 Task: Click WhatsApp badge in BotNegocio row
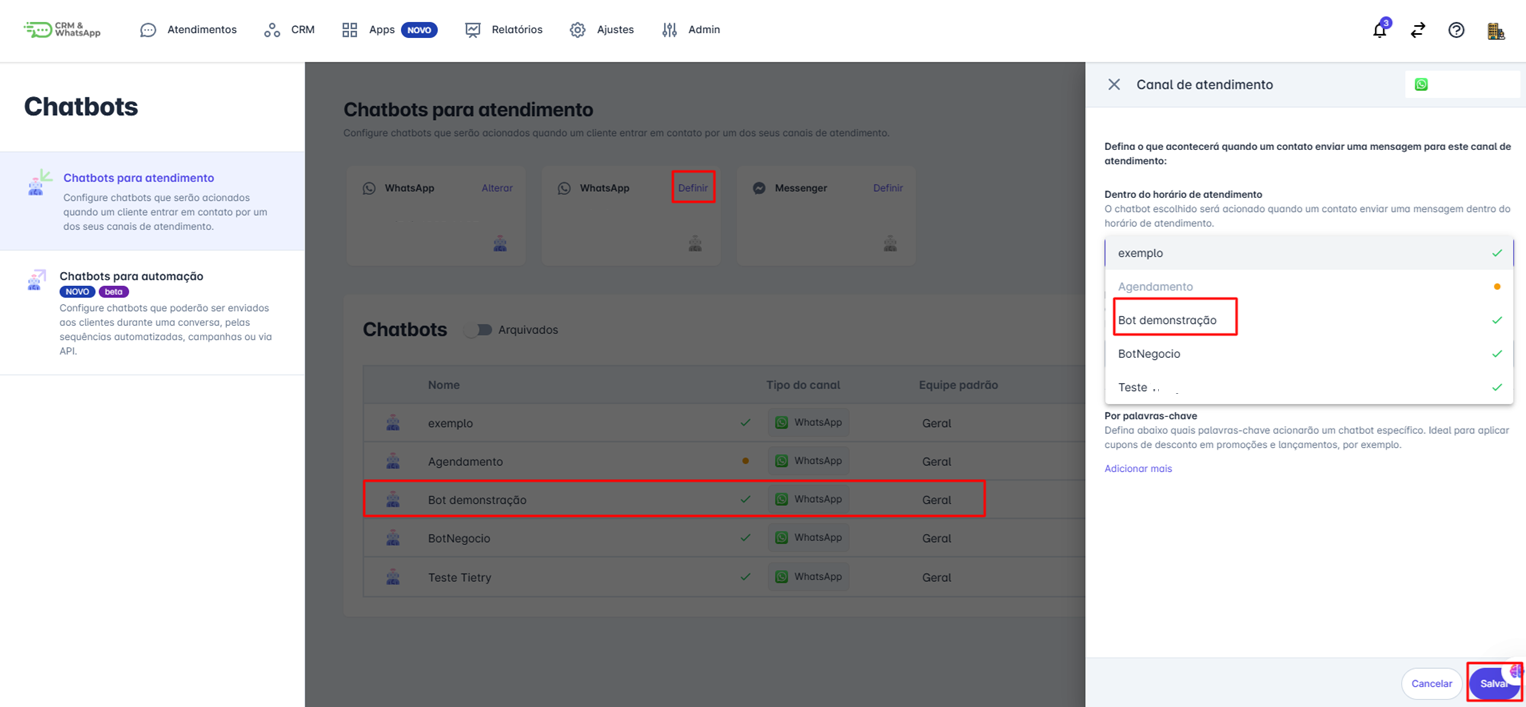pyautogui.click(x=808, y=538)
